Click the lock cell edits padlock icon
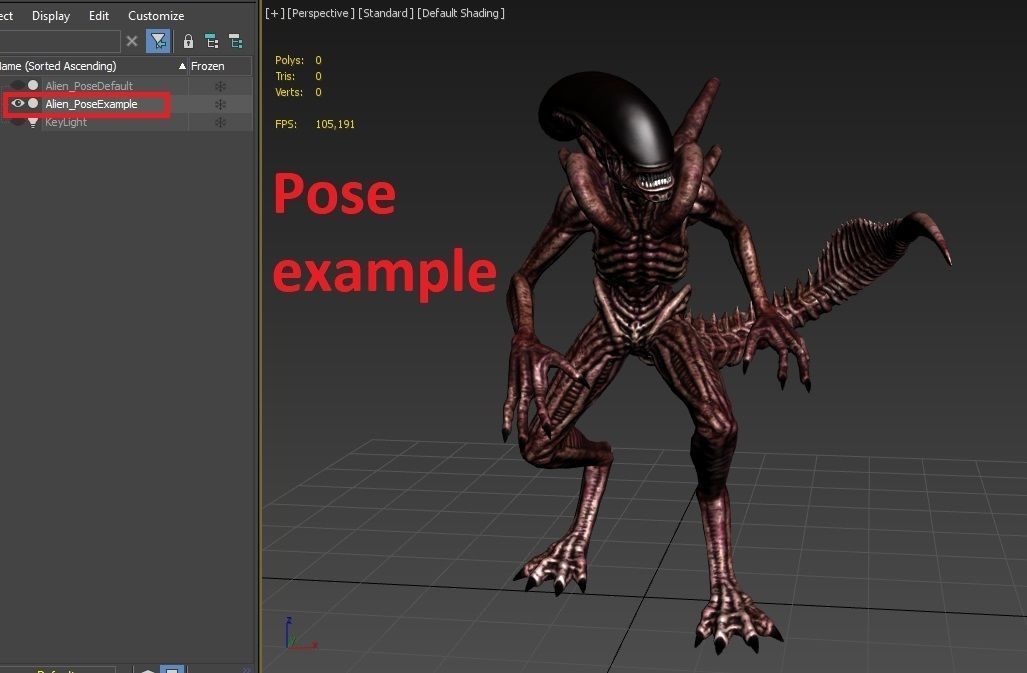Screen dimensions: 1027x673 188,41
